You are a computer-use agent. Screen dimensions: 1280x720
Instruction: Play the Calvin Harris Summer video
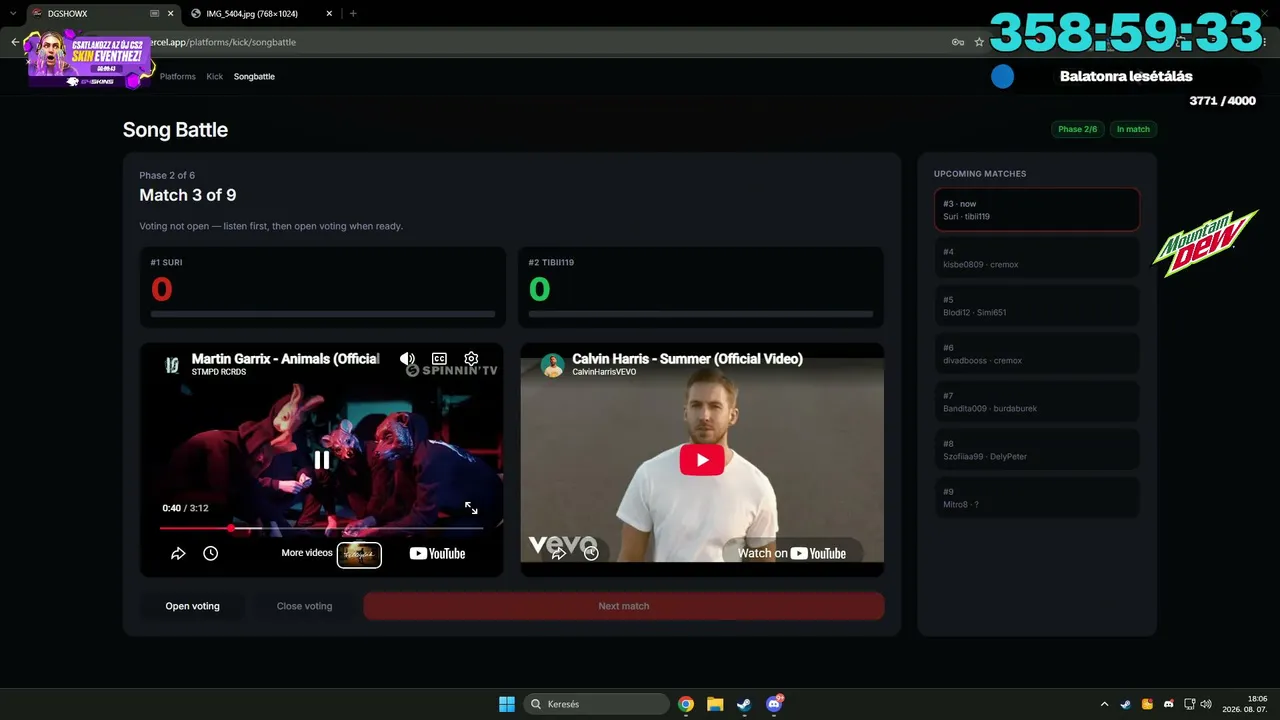click(x=702, y=460)
